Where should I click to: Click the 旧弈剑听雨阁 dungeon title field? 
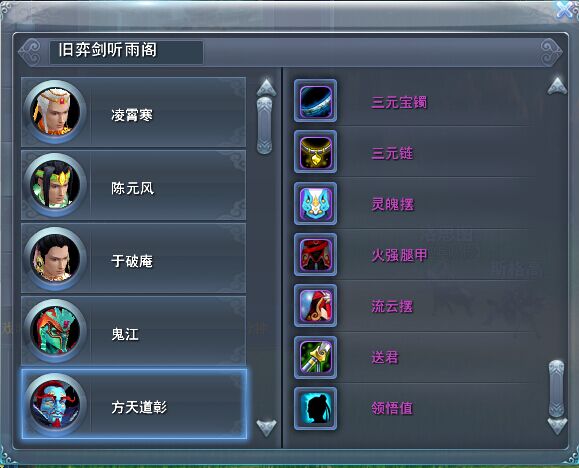pyautogui.click(x=126, y=52)
